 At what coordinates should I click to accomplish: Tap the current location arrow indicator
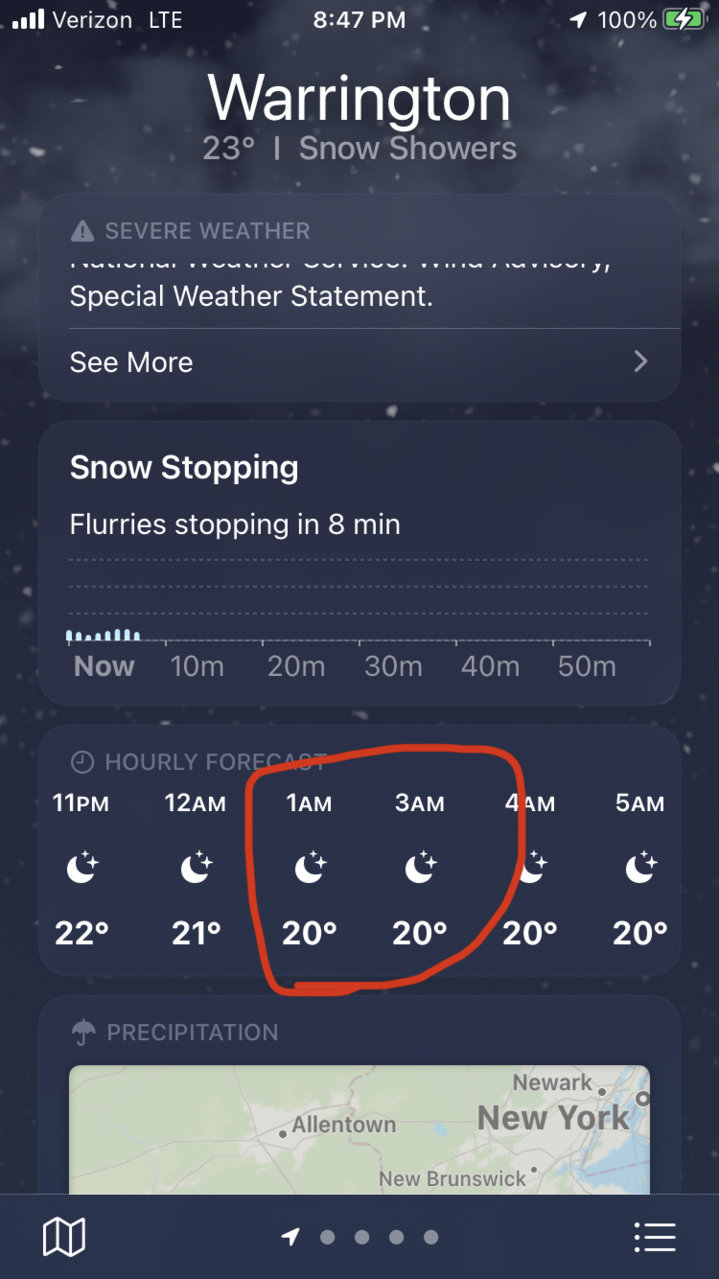tap(290, 1237)
